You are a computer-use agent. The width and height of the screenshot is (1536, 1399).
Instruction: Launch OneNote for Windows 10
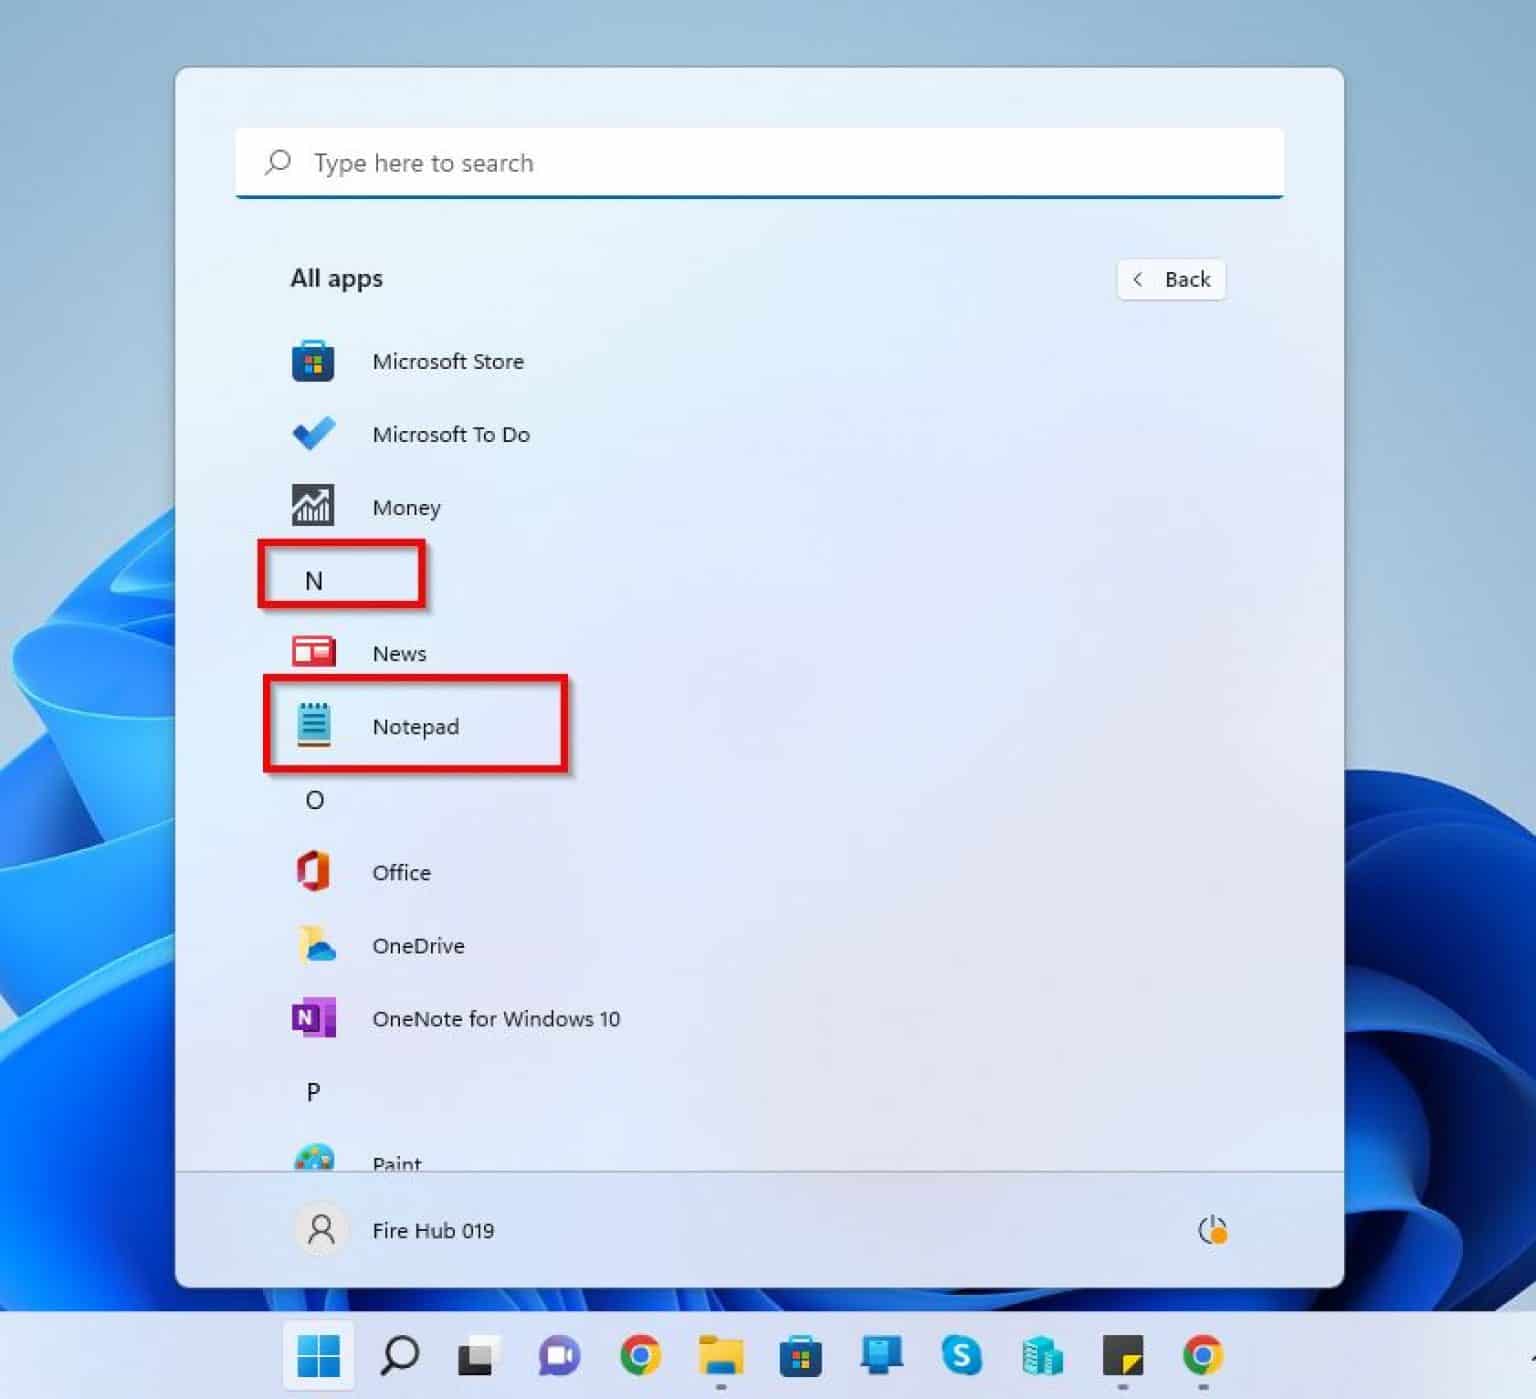point(496,1018)
